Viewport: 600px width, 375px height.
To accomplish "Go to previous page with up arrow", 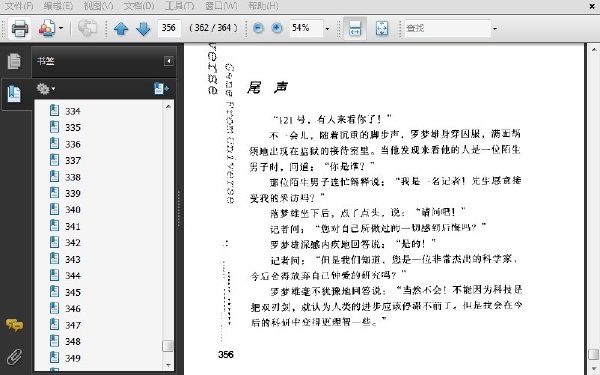I will pos(121,28).
